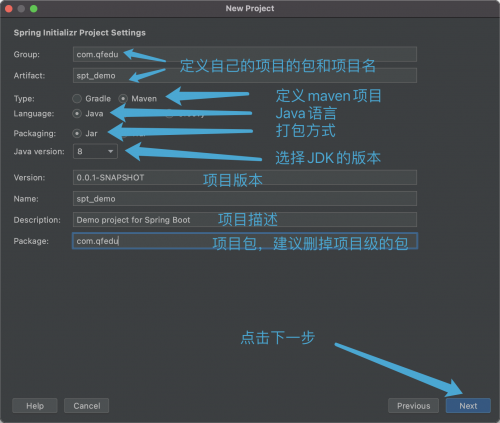Screen dimensions: 500x423
Task: Cancel the New Project dialog
Action: [x=87, y=406]
